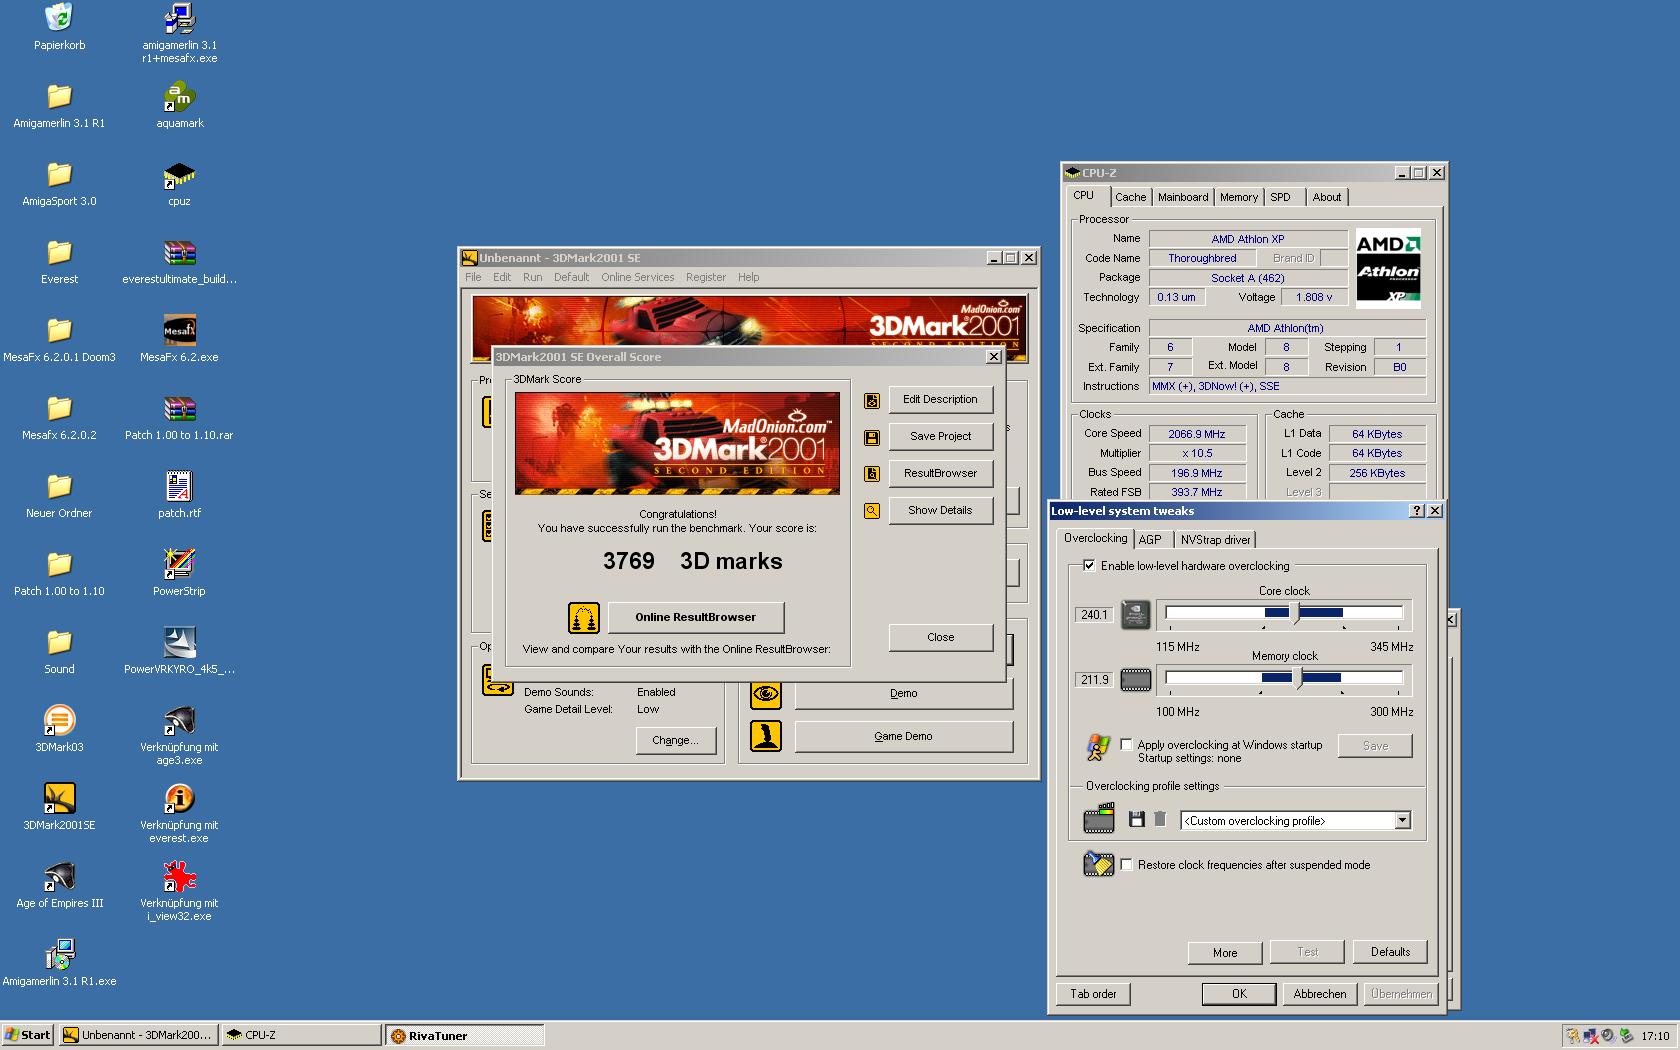Viewport: 1680px width, 1050px height.
Task: Open the Run menu in 3DMark2001
Action: point(532,277)
